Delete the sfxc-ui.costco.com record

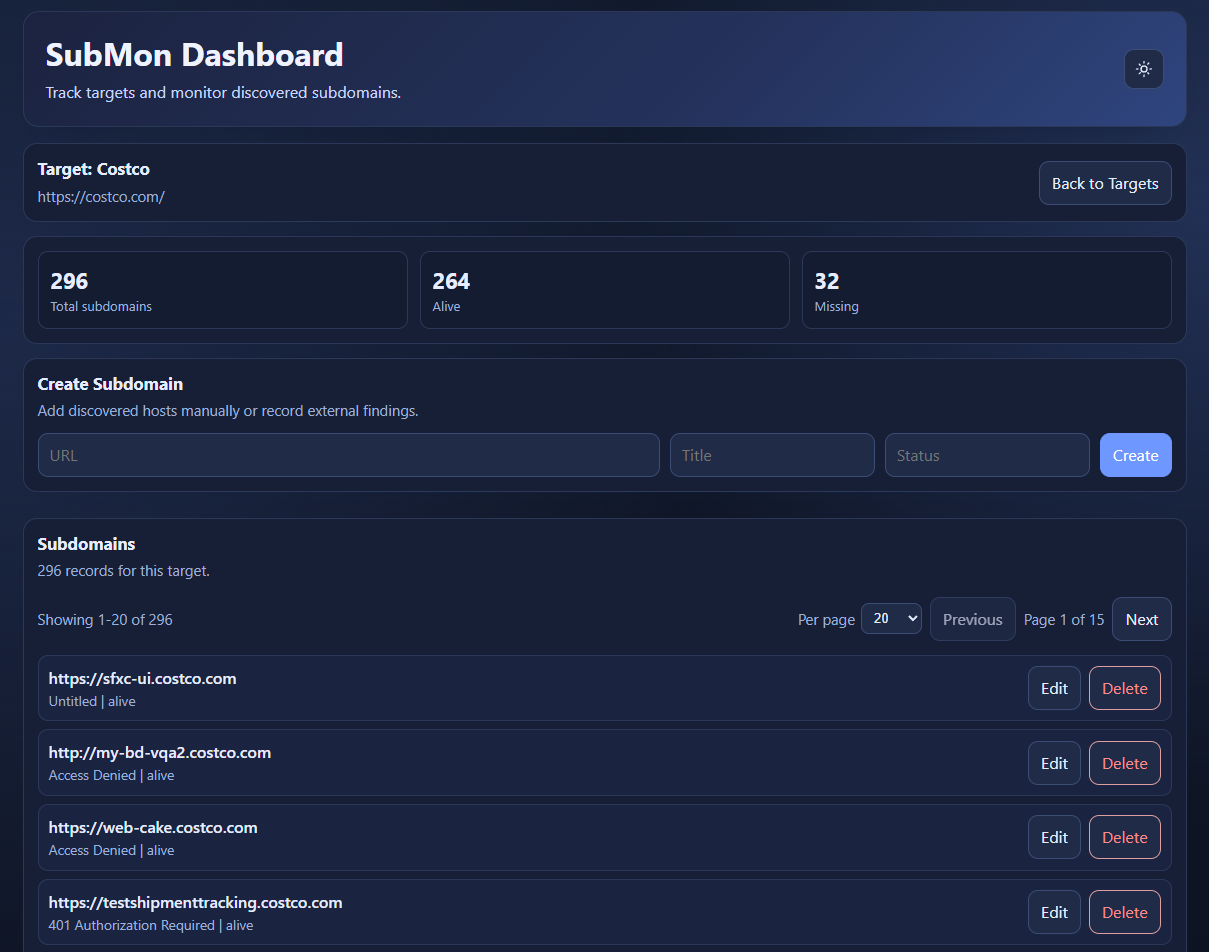(1125, 688)
